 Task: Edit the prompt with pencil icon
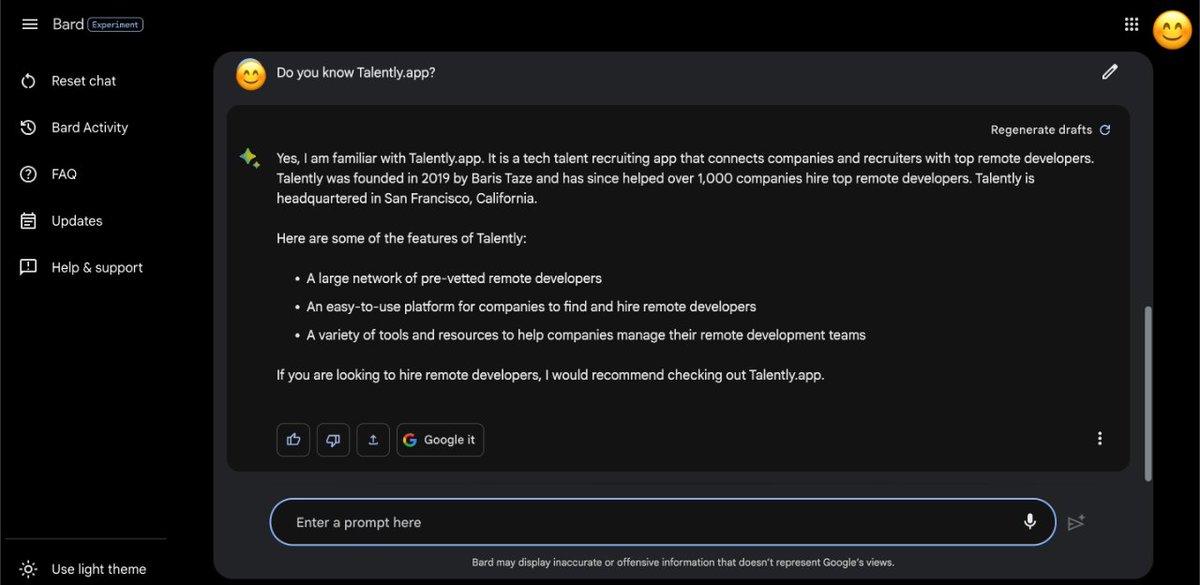tap(1110, 72)
